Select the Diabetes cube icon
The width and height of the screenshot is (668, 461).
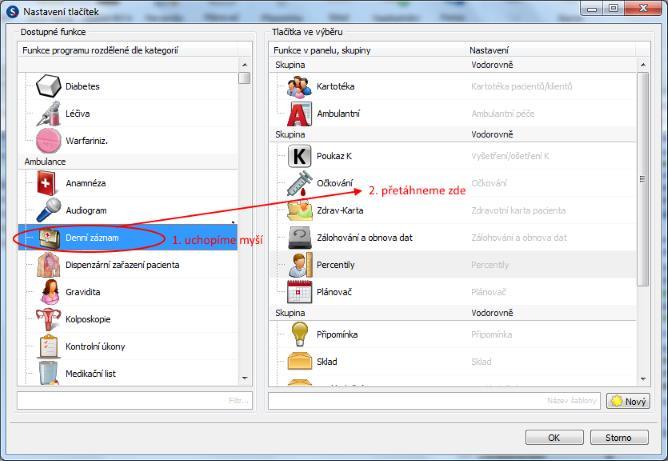point(48,86)
